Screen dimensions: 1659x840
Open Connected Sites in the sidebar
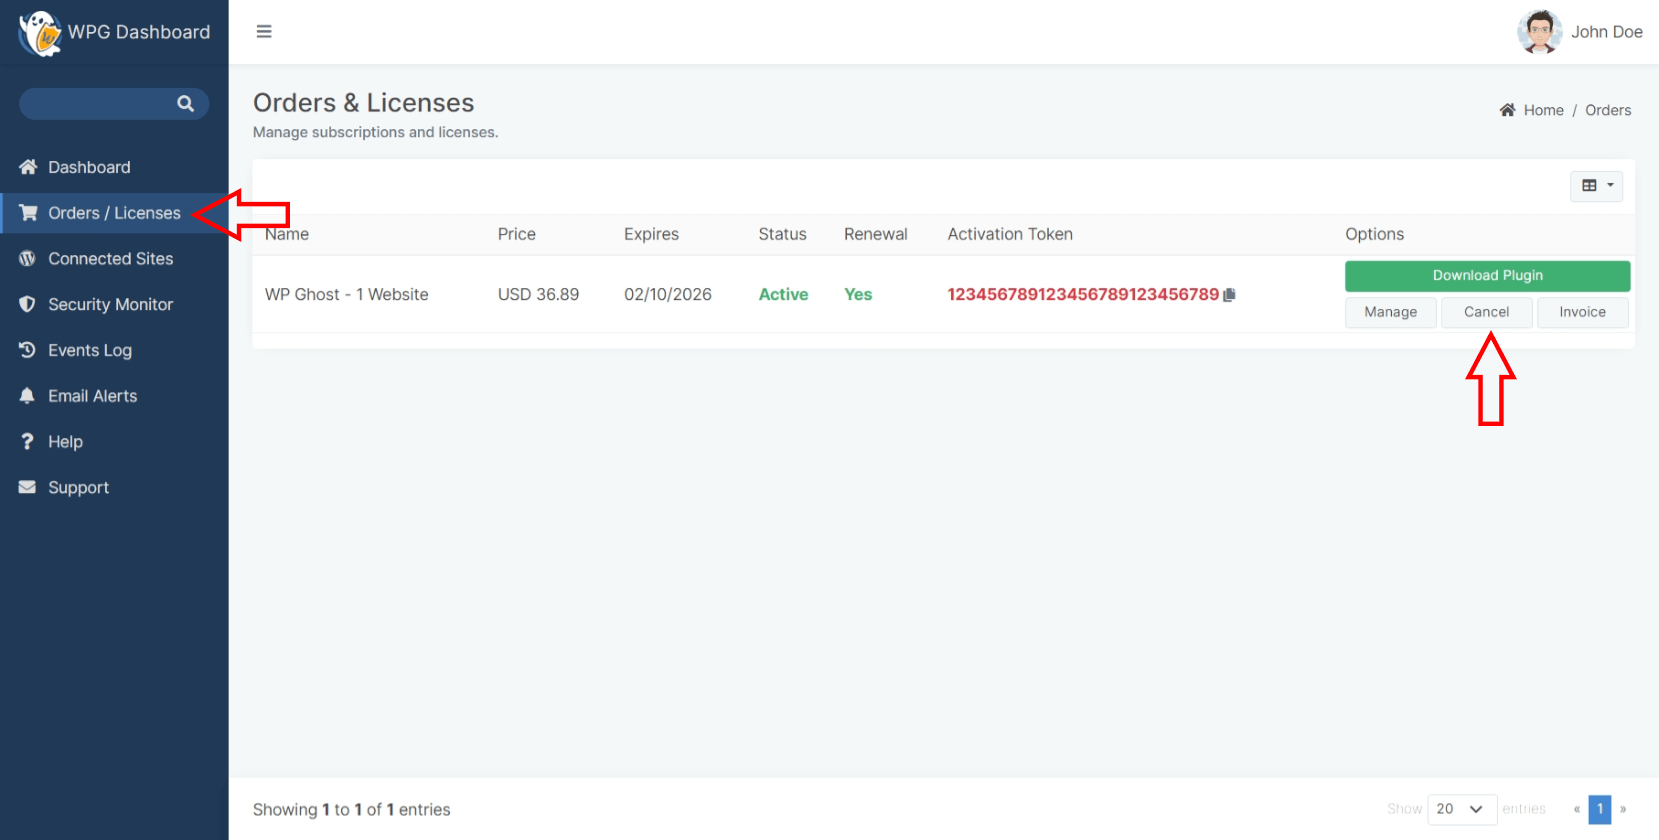pyautogui.click(x=110, y=259)
